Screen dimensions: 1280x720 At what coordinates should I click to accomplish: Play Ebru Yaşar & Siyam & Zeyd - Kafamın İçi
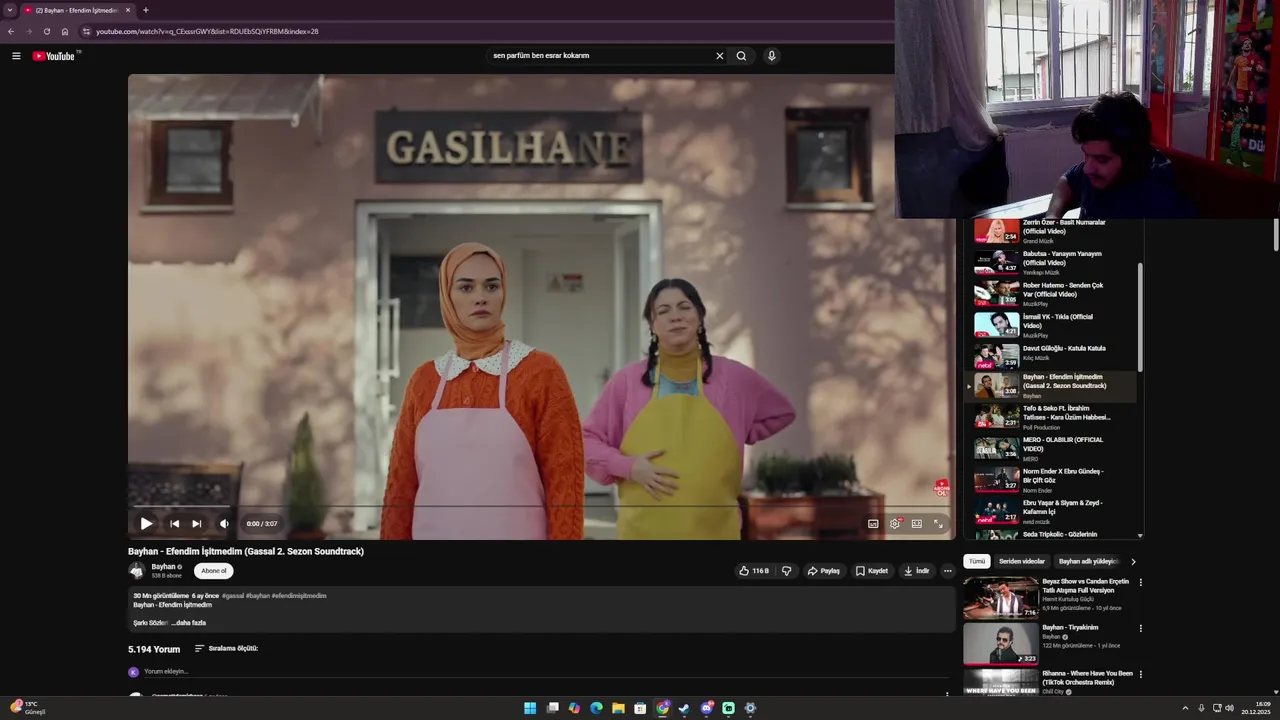tap(1050, 511)
